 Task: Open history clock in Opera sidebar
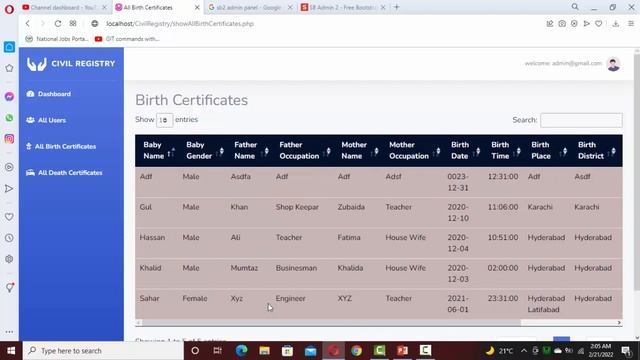coord(9,238)
